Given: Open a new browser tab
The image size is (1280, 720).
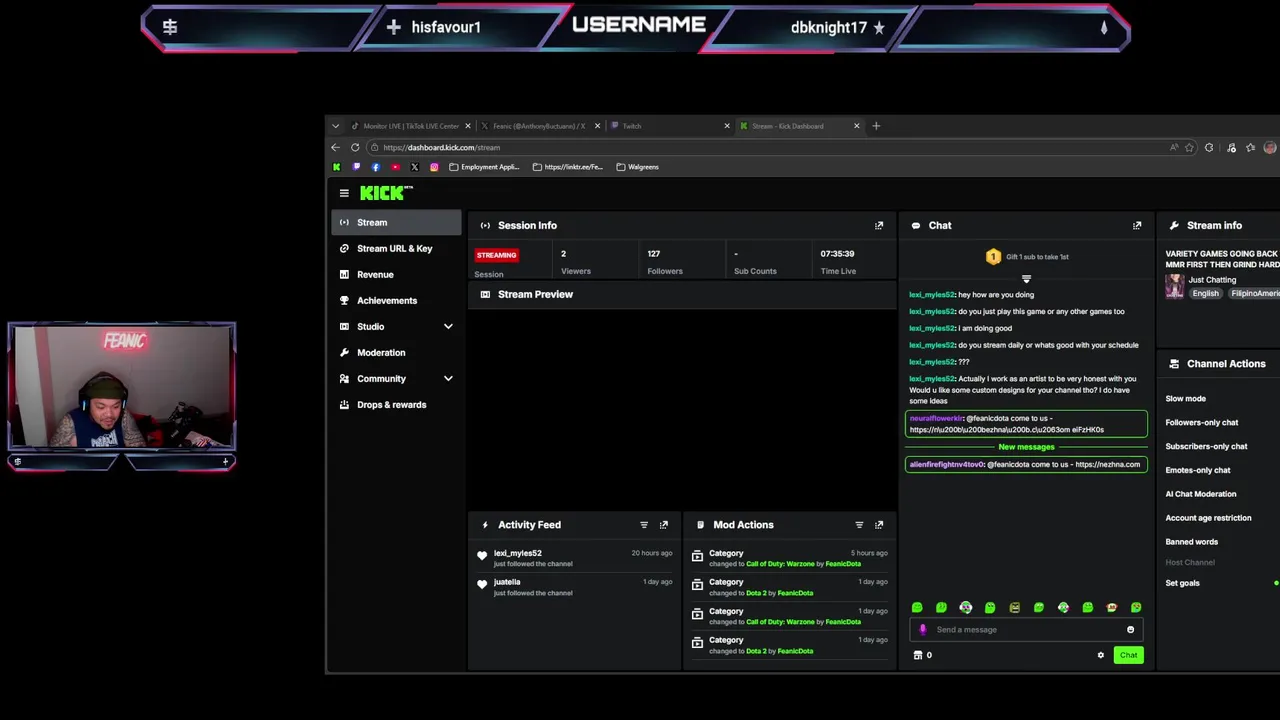Looking at the screenshot, I should click(876, 126).
